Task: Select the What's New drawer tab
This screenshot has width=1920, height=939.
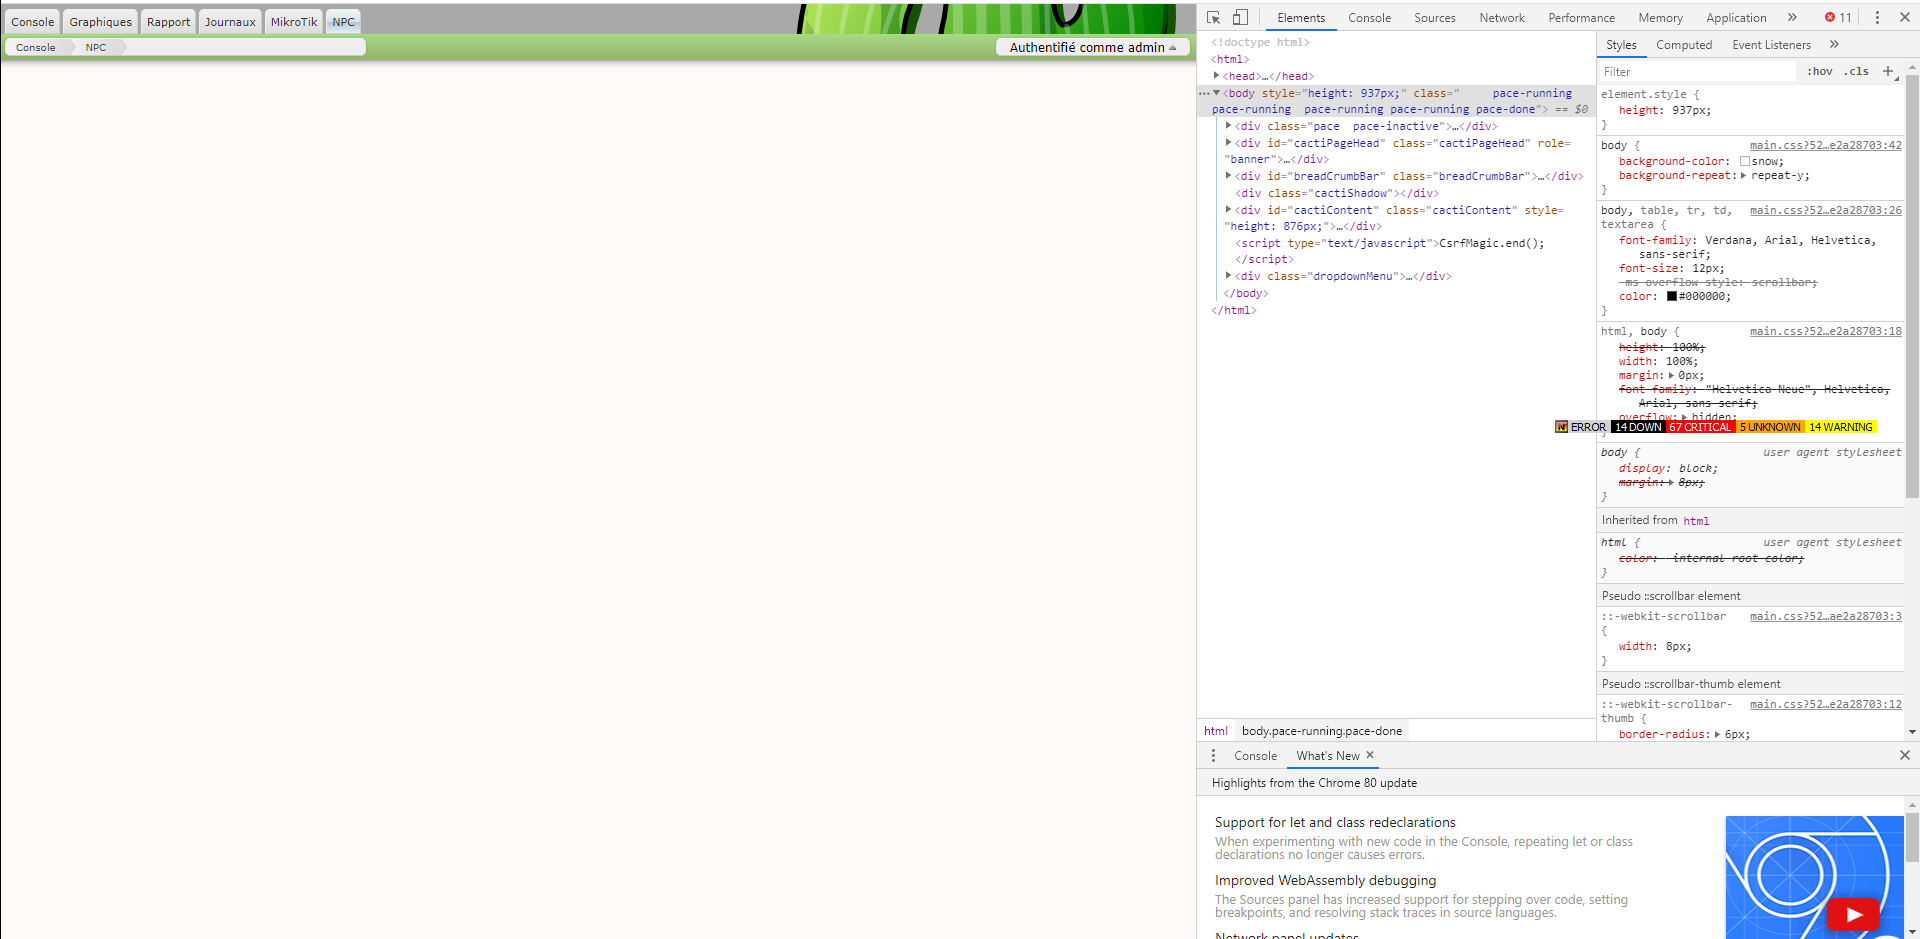Action: (x=1328, y=756)
